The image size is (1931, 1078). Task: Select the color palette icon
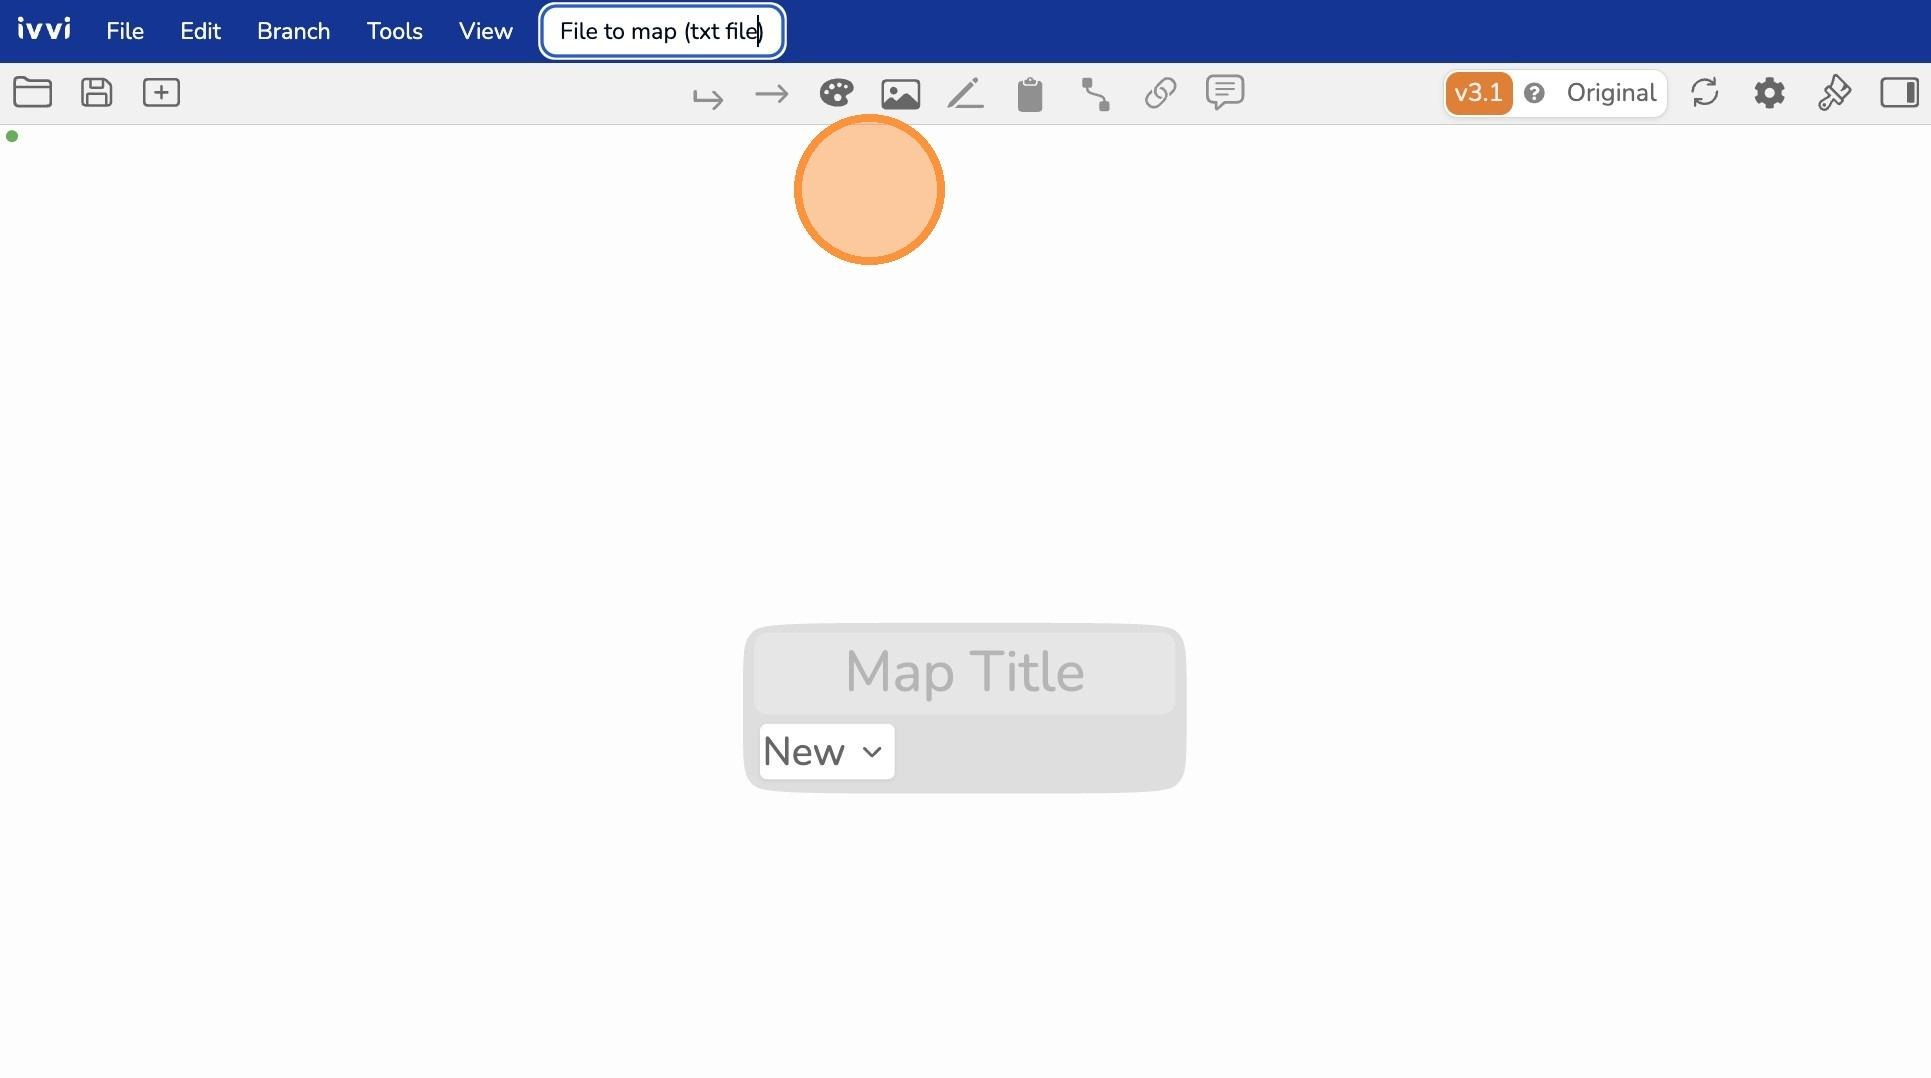click(x=836, y=94)
